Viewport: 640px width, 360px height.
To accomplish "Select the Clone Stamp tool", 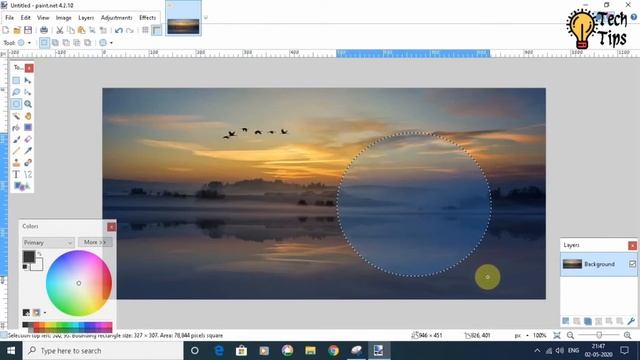I will [16, 163].
